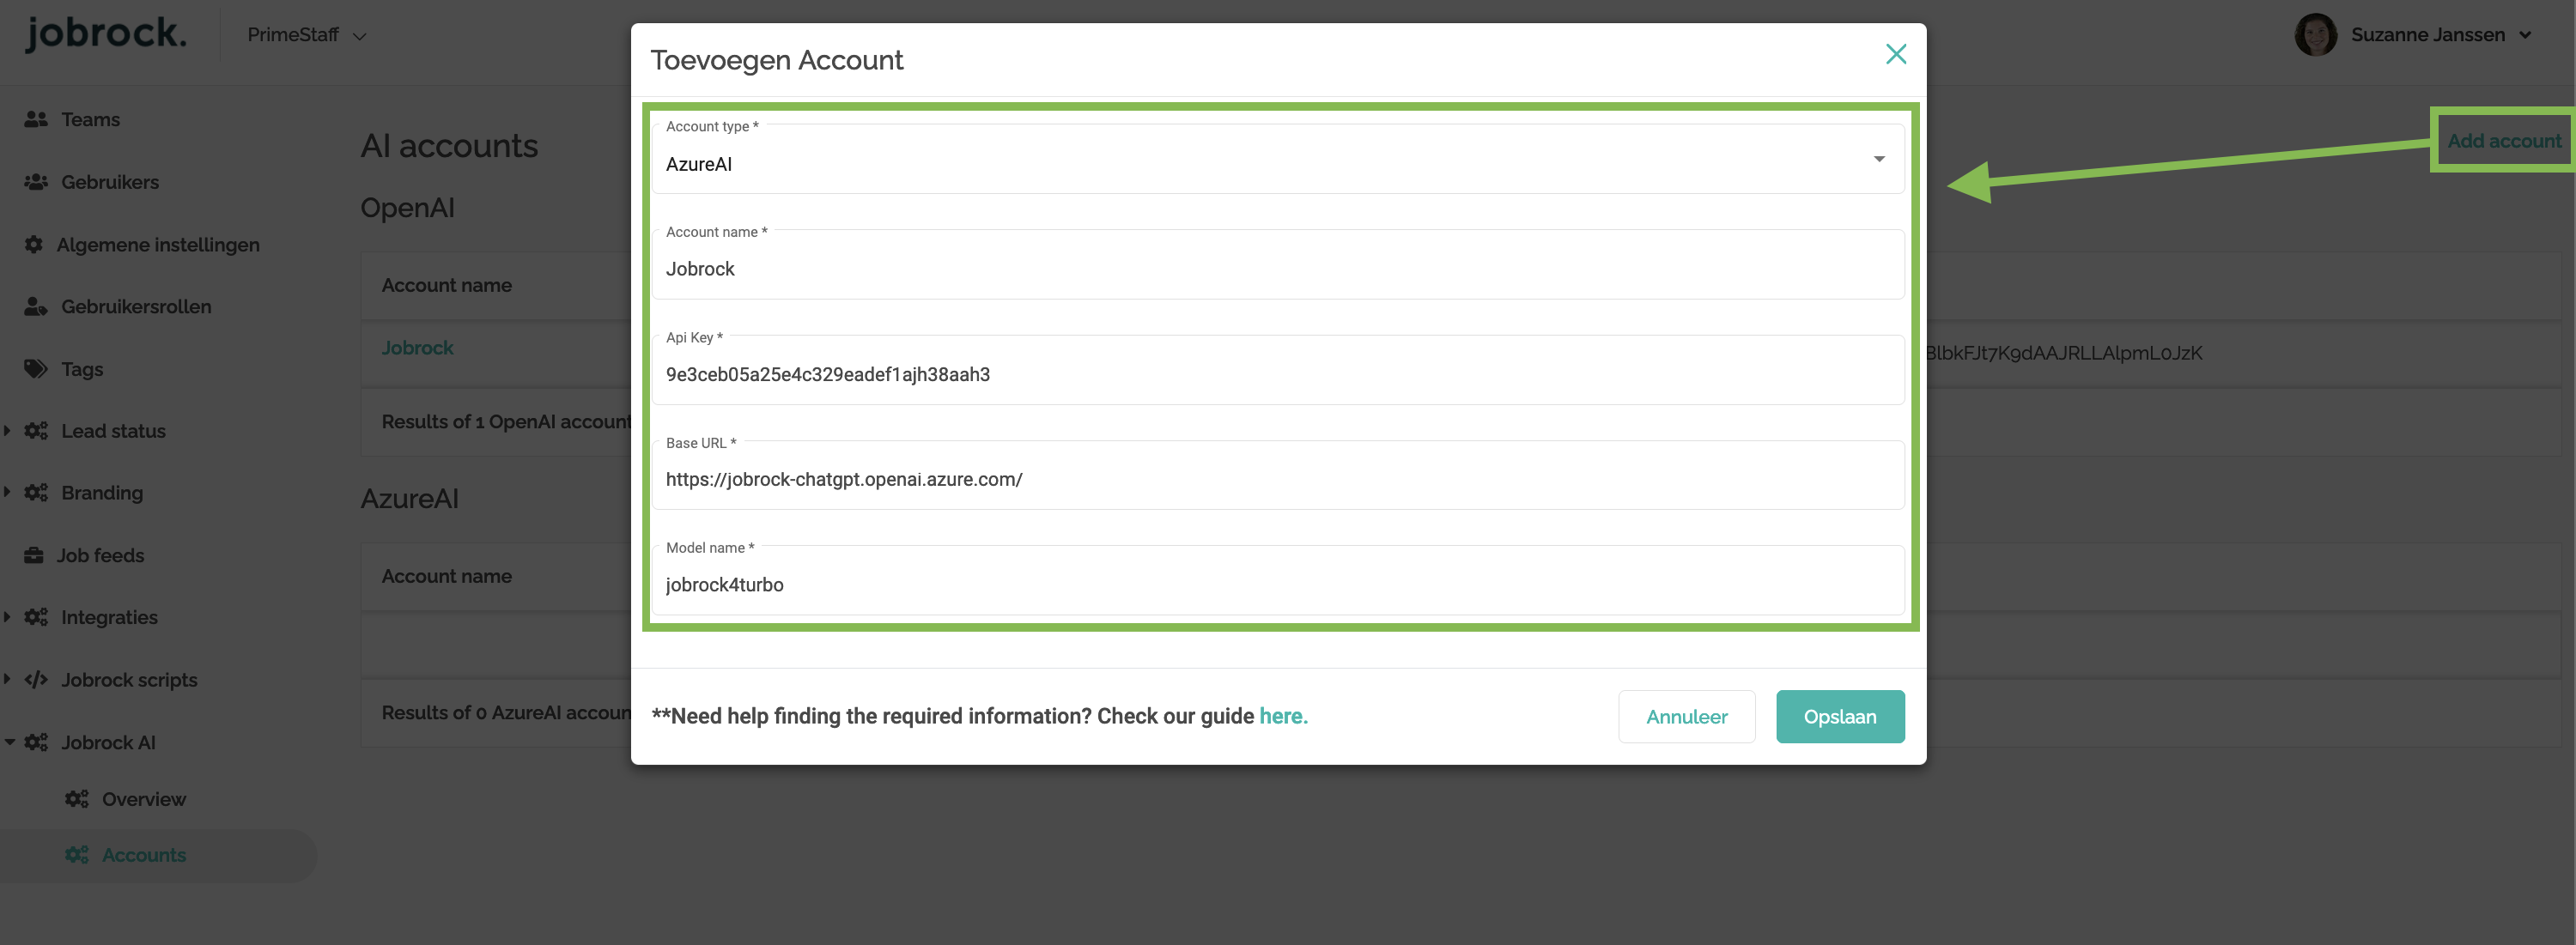Click the Api Key input field
2576x945 pixels.
tap(1277, 375)
